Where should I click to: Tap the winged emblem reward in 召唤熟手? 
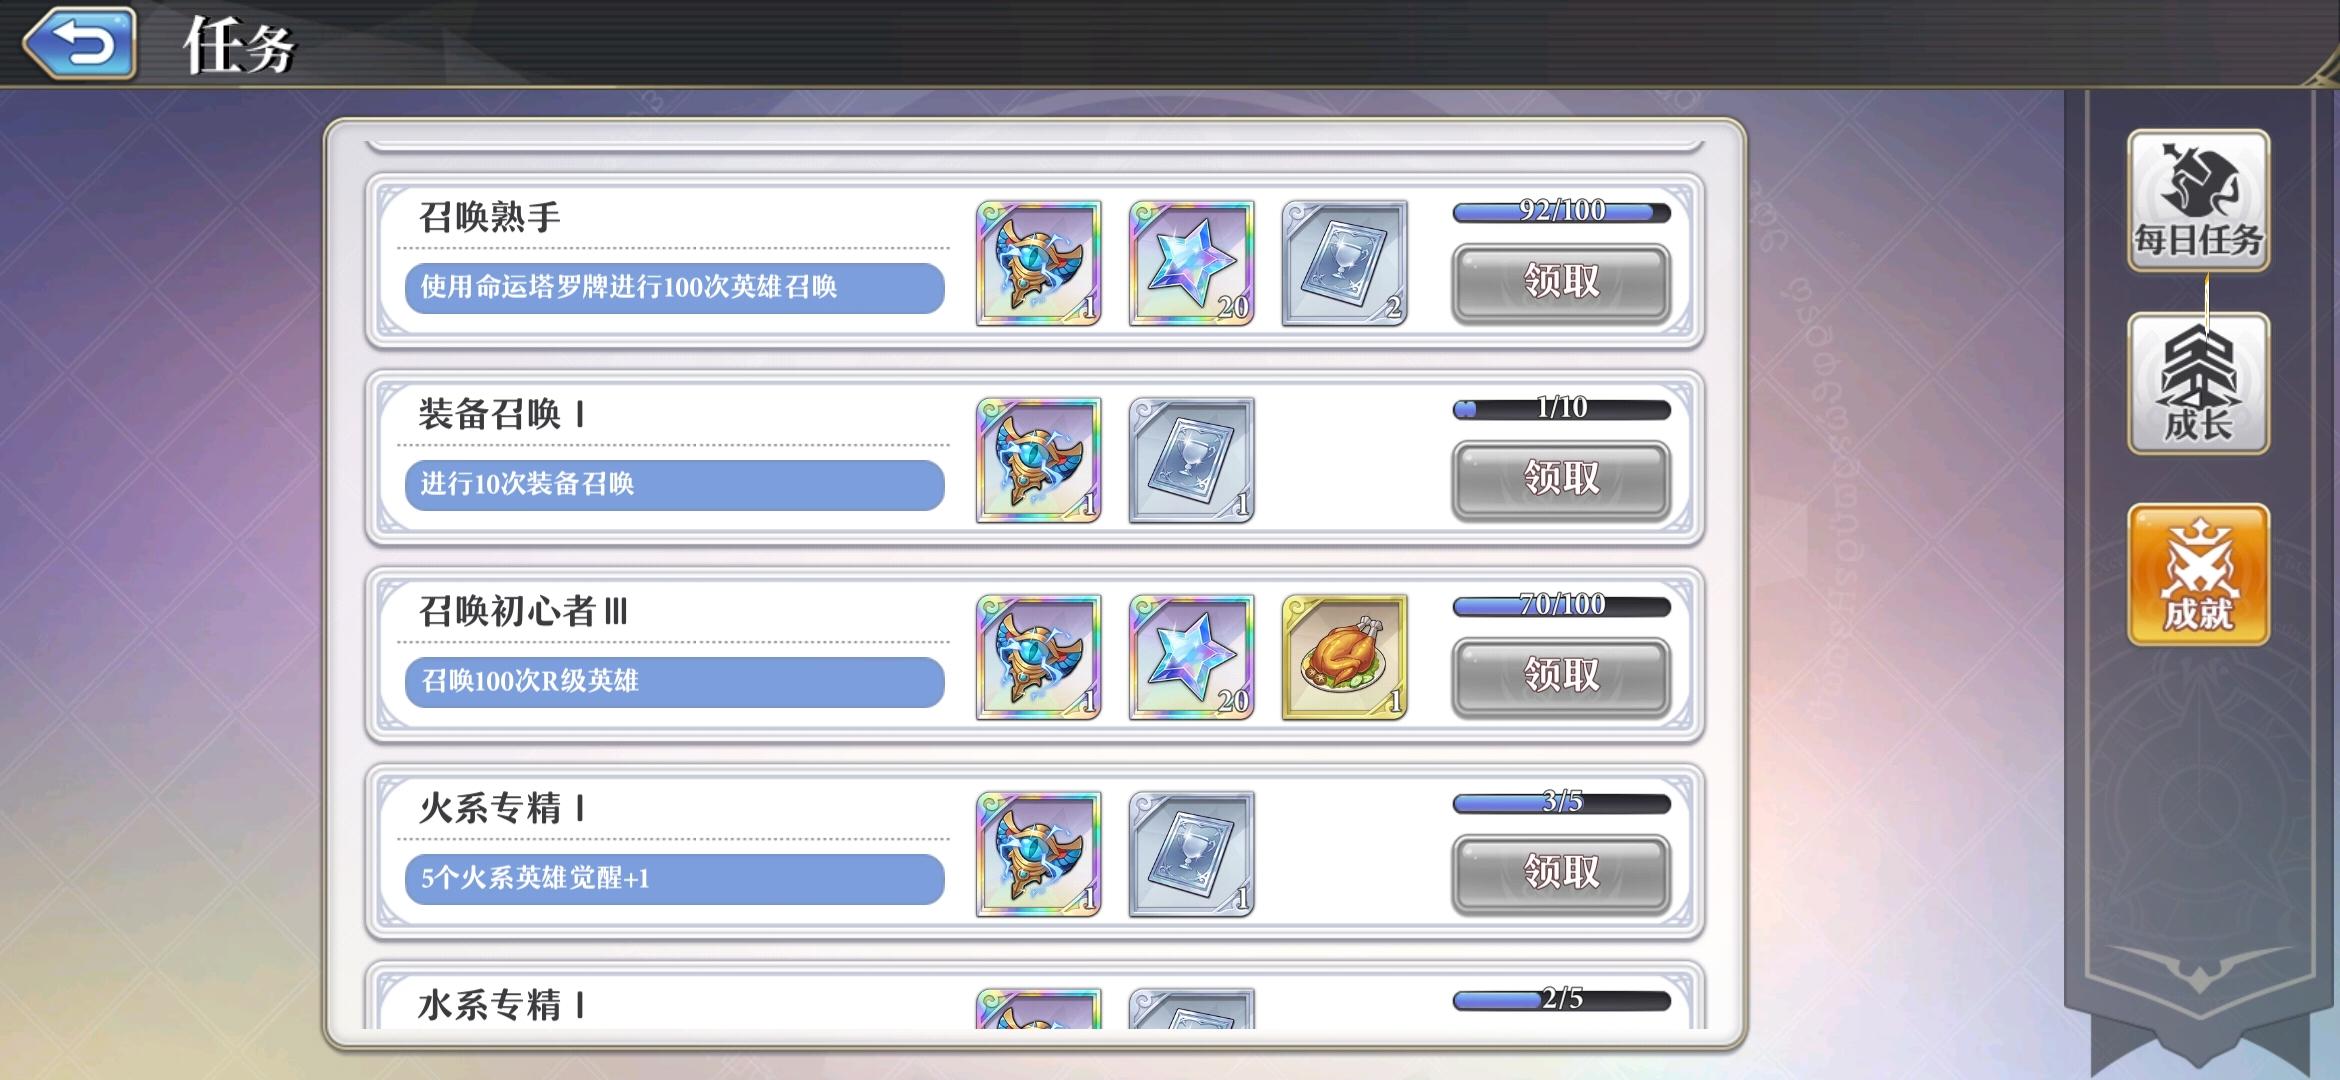click(x=1038, y=263)
